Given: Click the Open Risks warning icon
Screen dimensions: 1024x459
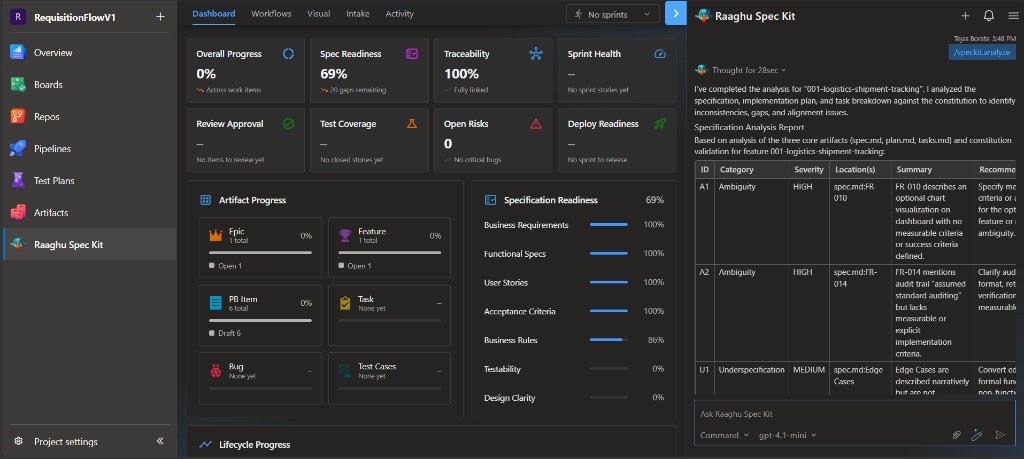Looking at the screenshot, I should coord(536,123).
